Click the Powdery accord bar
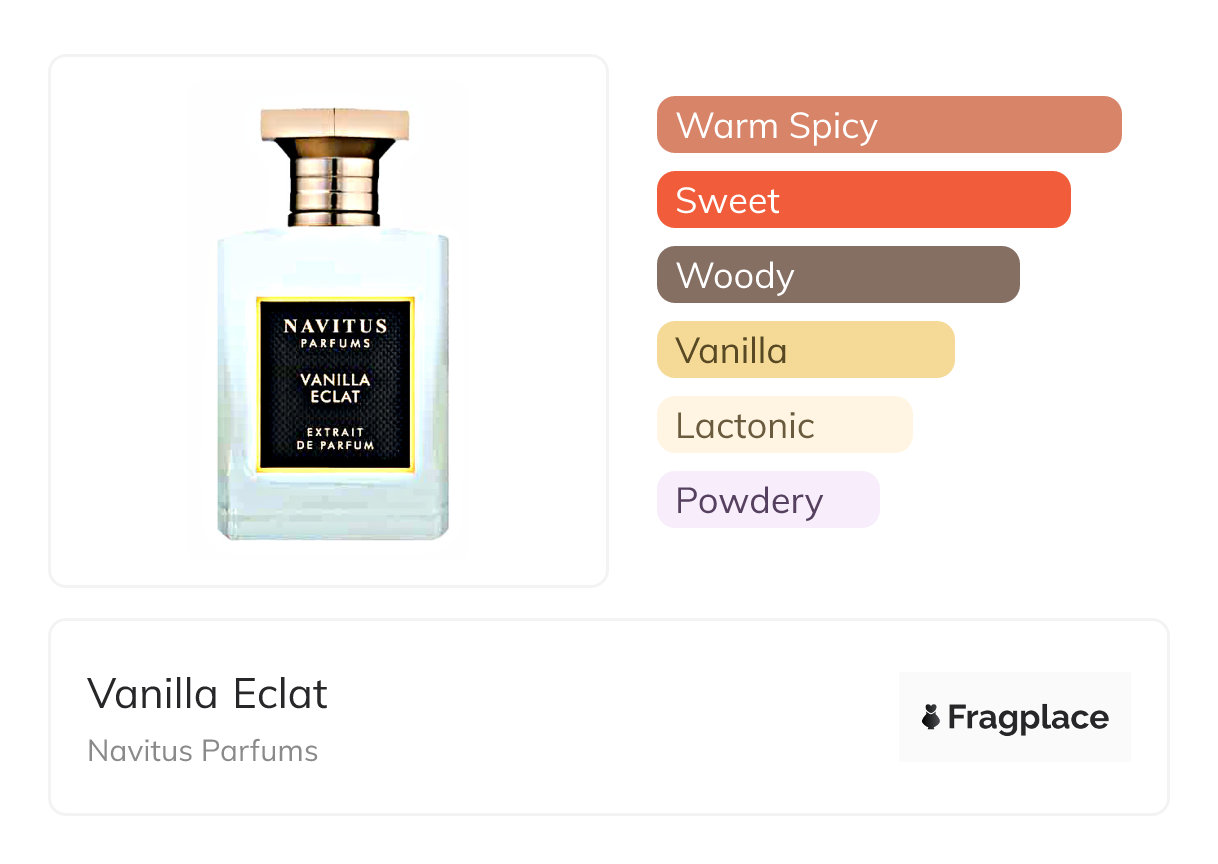Screen dimensions: 1218x864 [767, 500]
